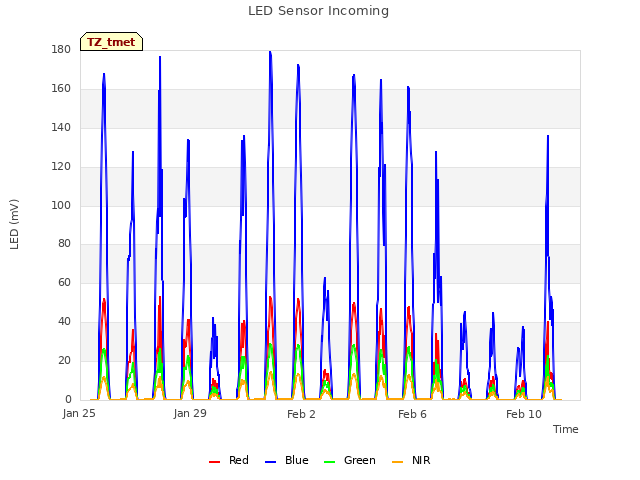Click the 180 y-axis tick label

click(61, 49)
